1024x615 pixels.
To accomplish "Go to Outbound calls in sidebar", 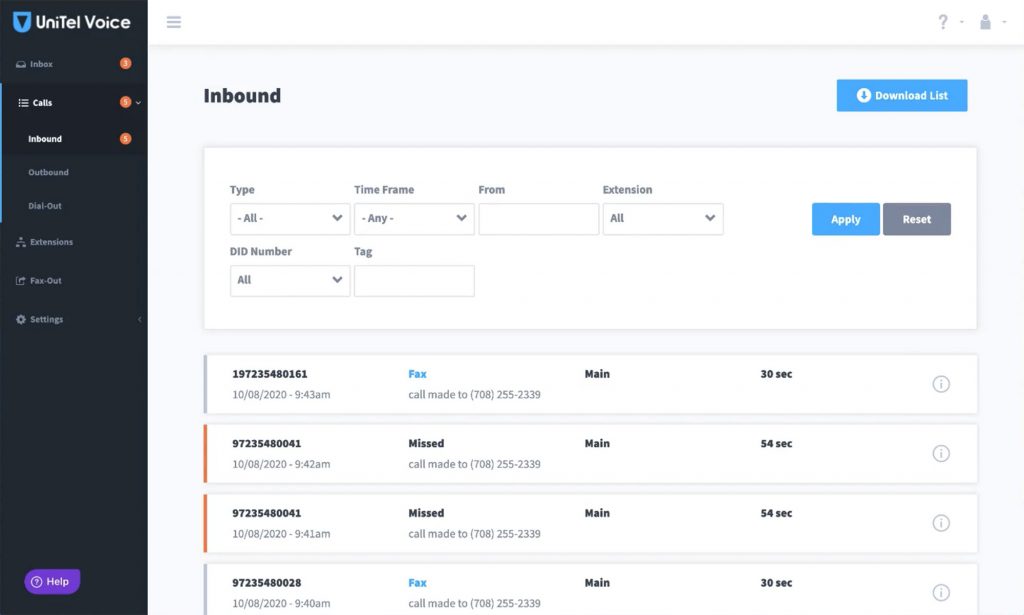I will 48,172.
